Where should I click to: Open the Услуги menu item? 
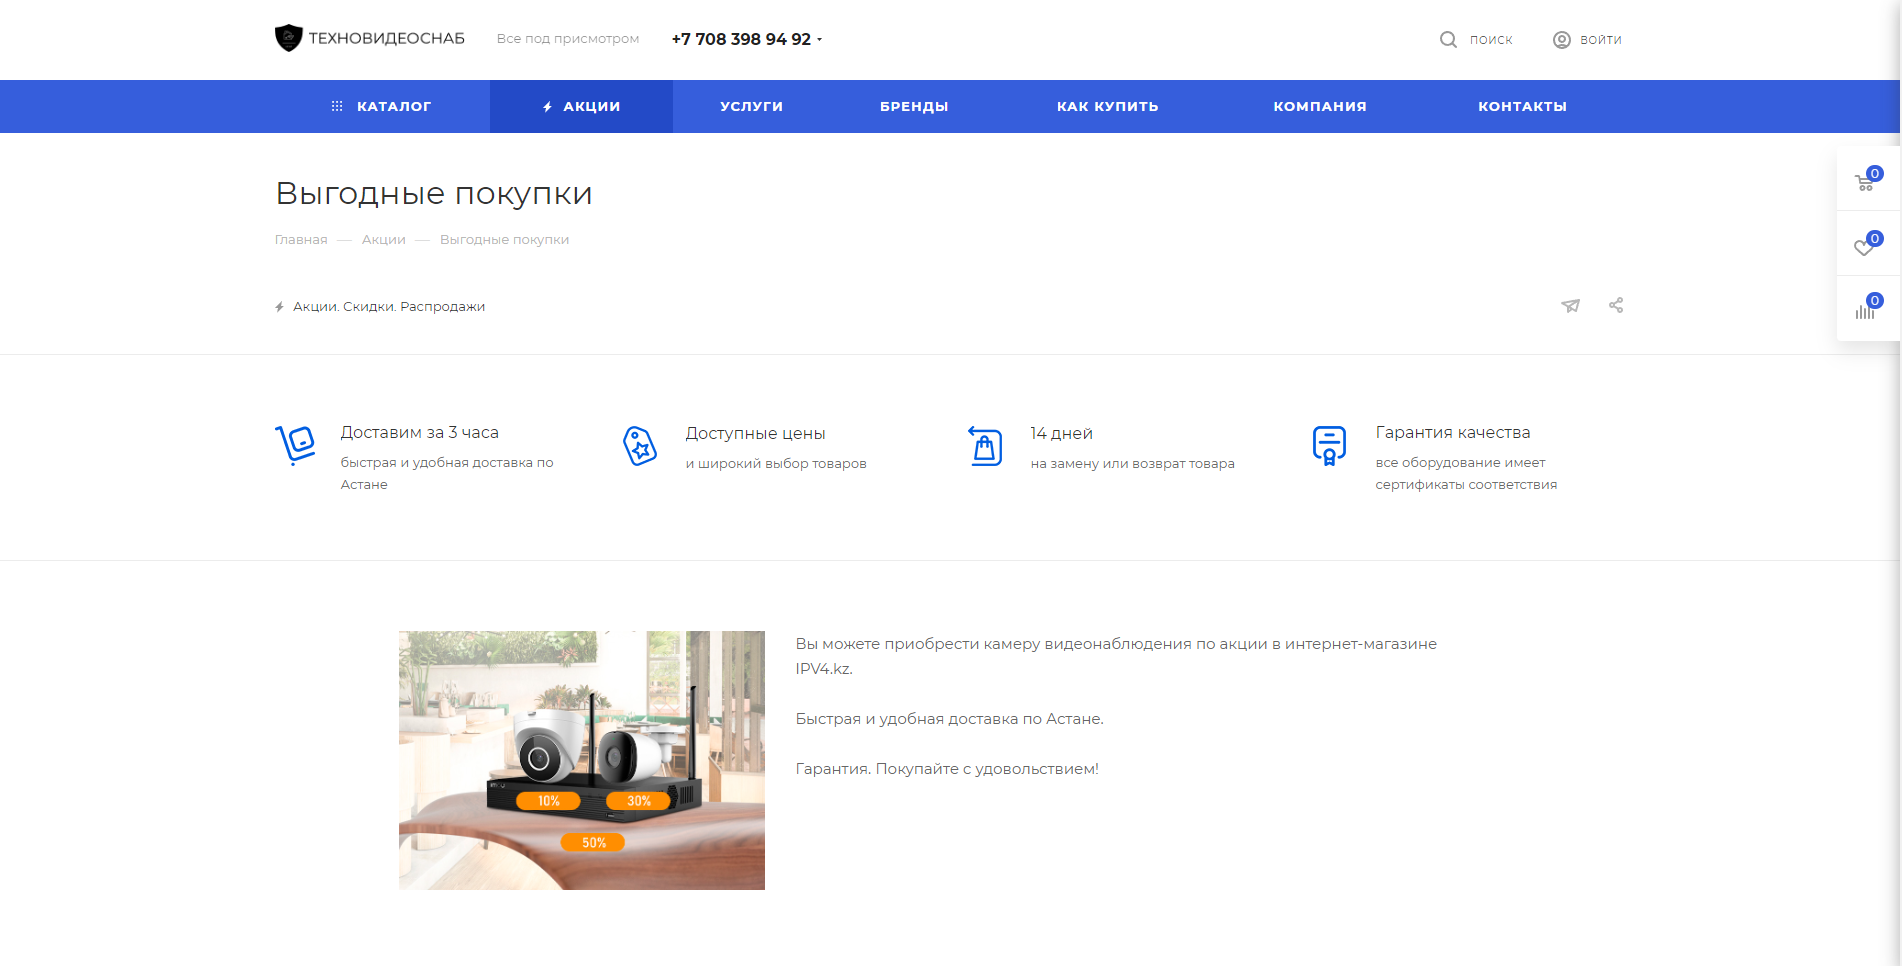coord(751,106)
